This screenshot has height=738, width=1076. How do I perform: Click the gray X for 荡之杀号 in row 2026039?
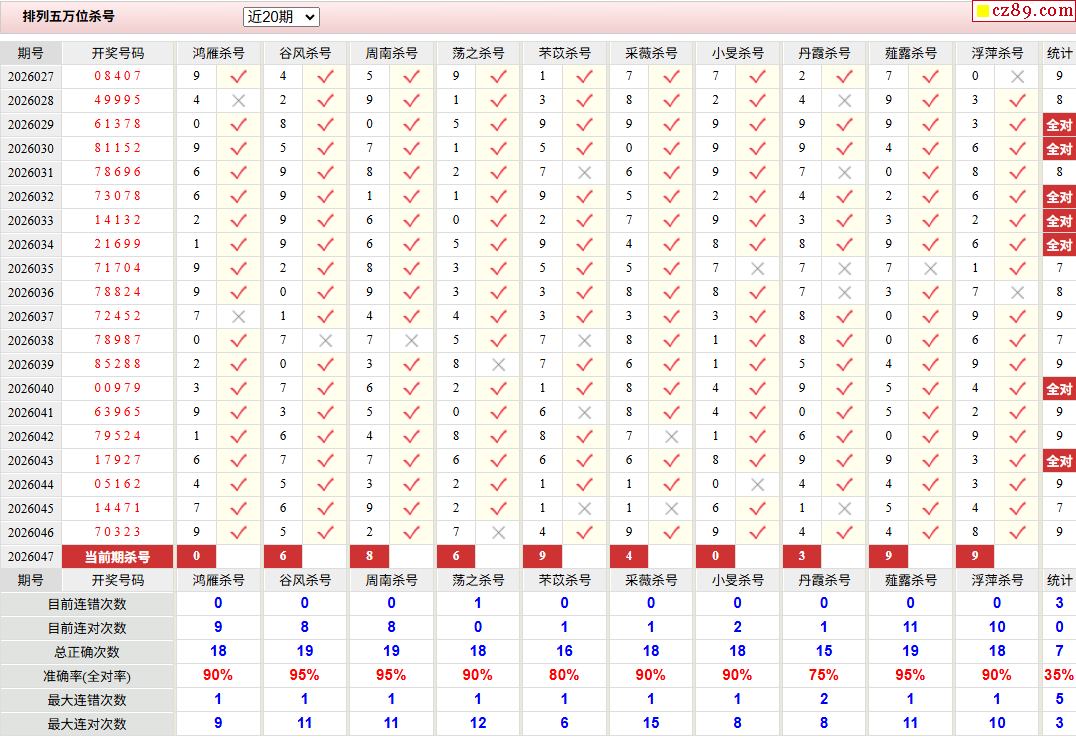click(498, 365)
